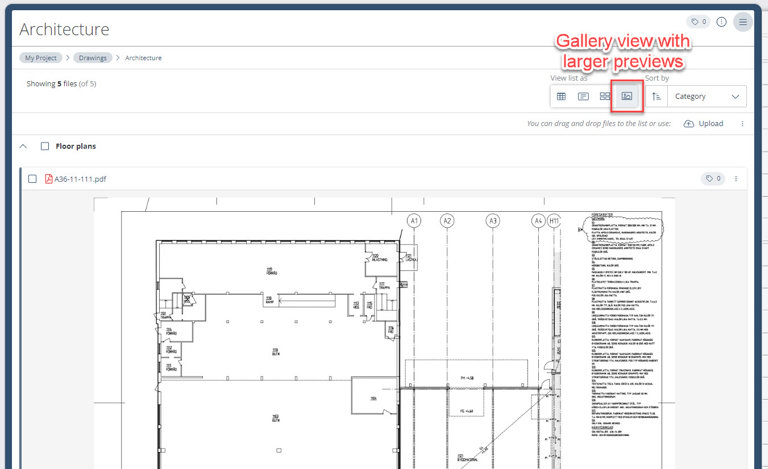Open the Sort by Category dropdown

(x=707, y=96)
